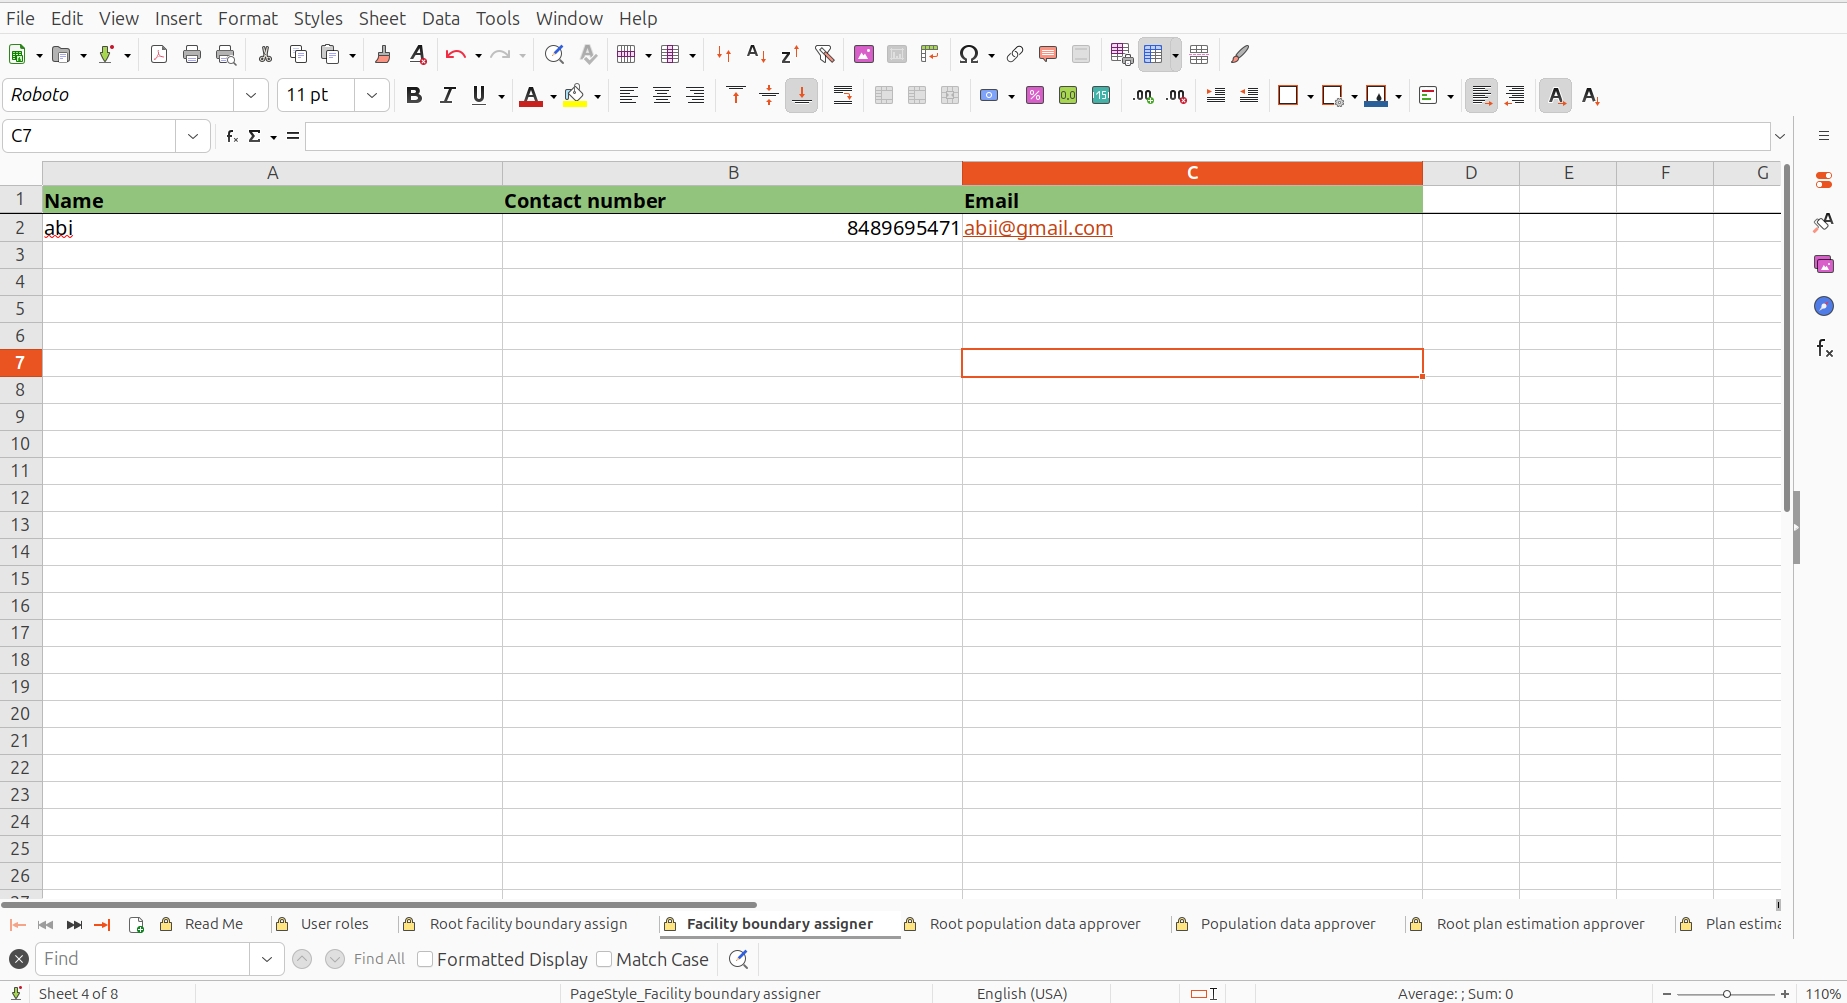Select row 12 header

[21, 497]
